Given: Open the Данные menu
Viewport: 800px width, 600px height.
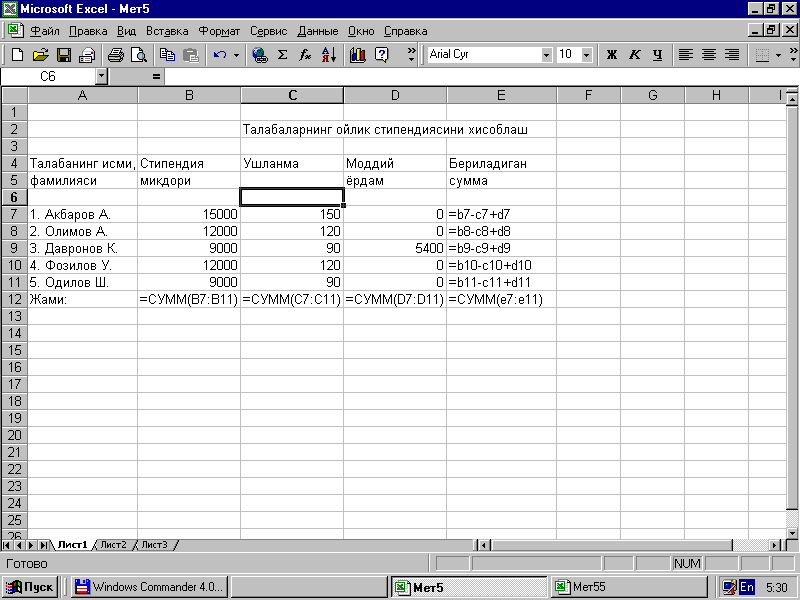Looking at the screenshot, I should (318, 31).
